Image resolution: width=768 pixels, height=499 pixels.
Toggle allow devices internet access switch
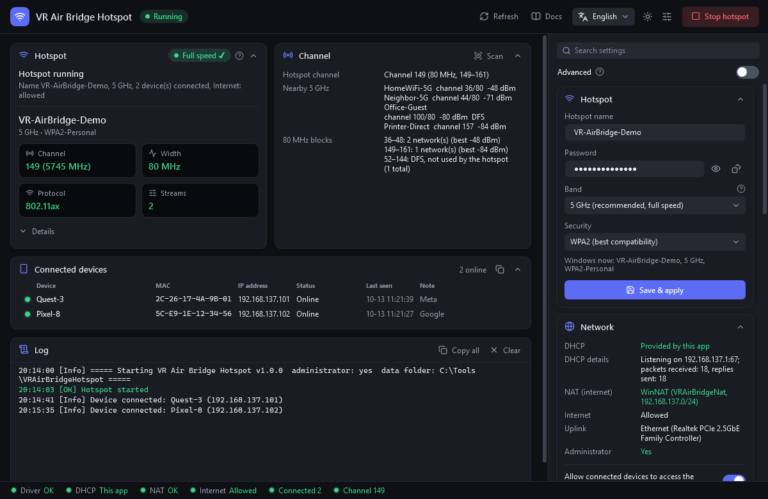[x=734, y=478]
